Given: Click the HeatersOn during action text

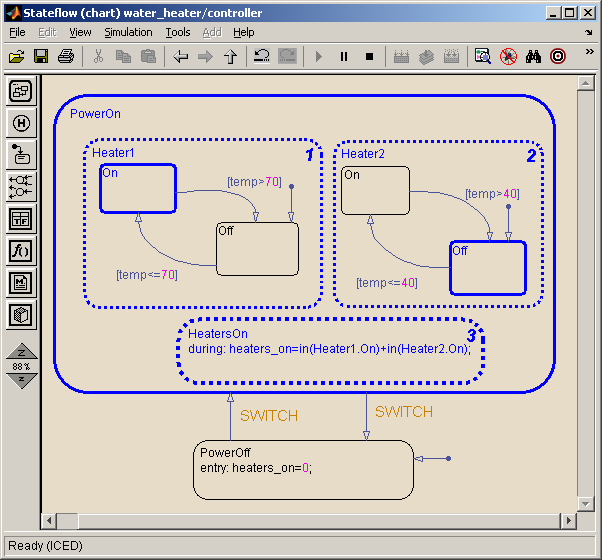Looking at the screenshot, I should click(x=329, y=349).
